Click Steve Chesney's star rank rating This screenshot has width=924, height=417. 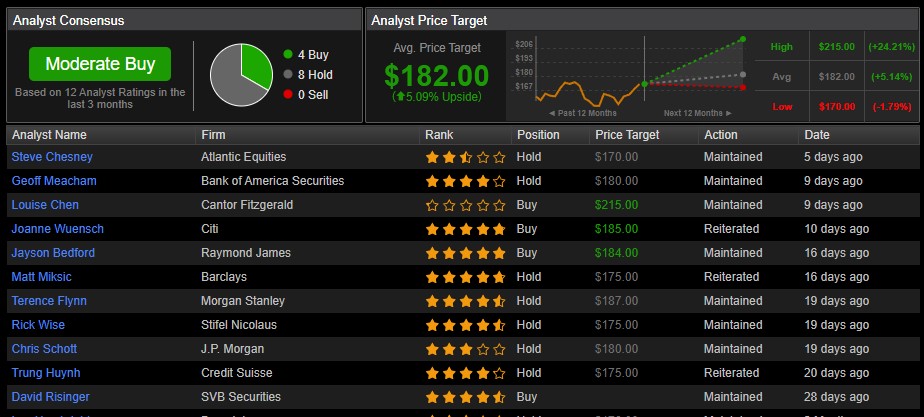pos(466,157)
